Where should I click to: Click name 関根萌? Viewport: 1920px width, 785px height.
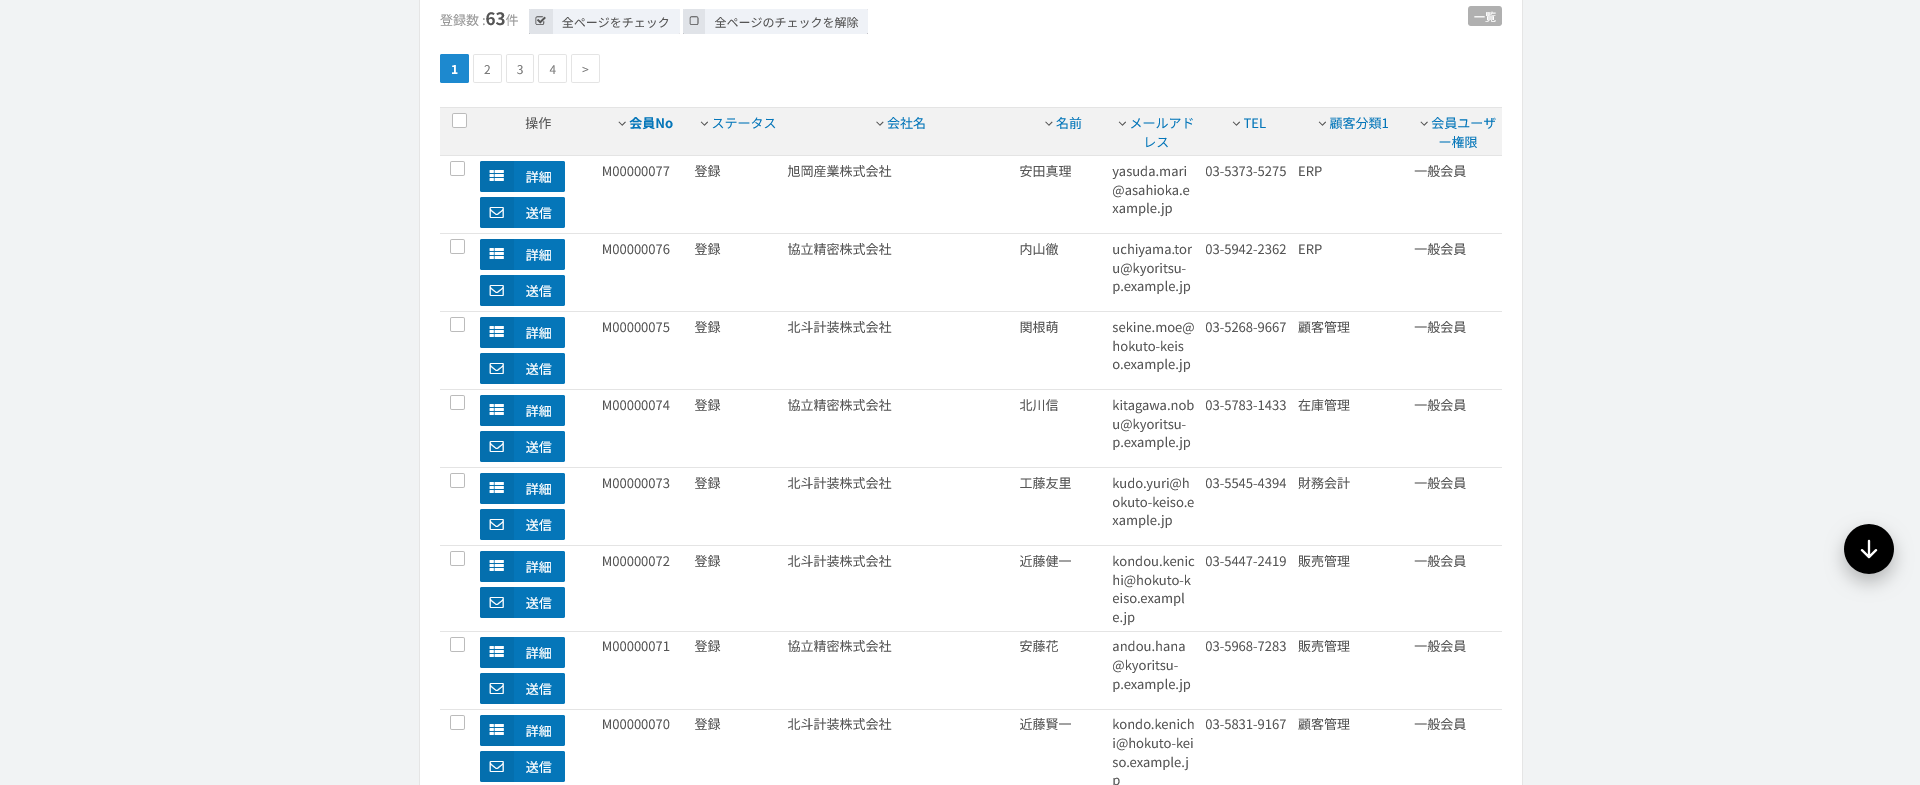pyautogui.click(x=1038, y=327)
